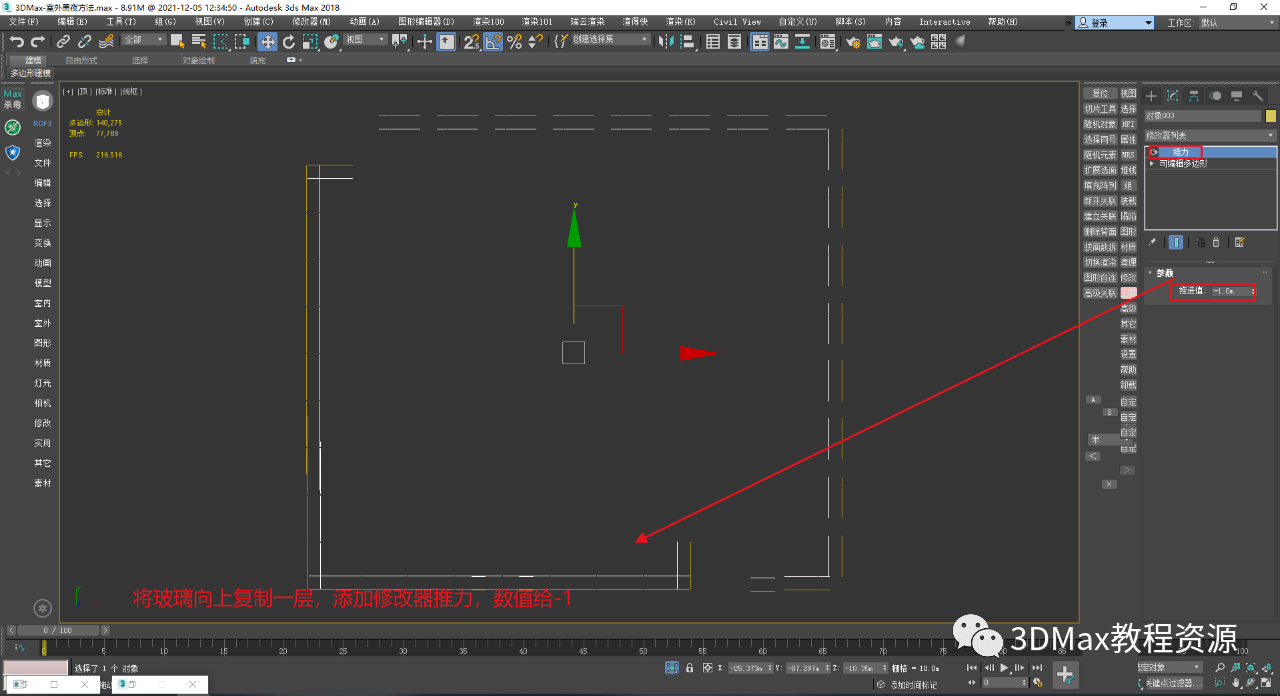The width and height of the screenshot is (1280, 696).
Task: Switch to the Modify command panel icon
Action: (x=1173, y=96)
